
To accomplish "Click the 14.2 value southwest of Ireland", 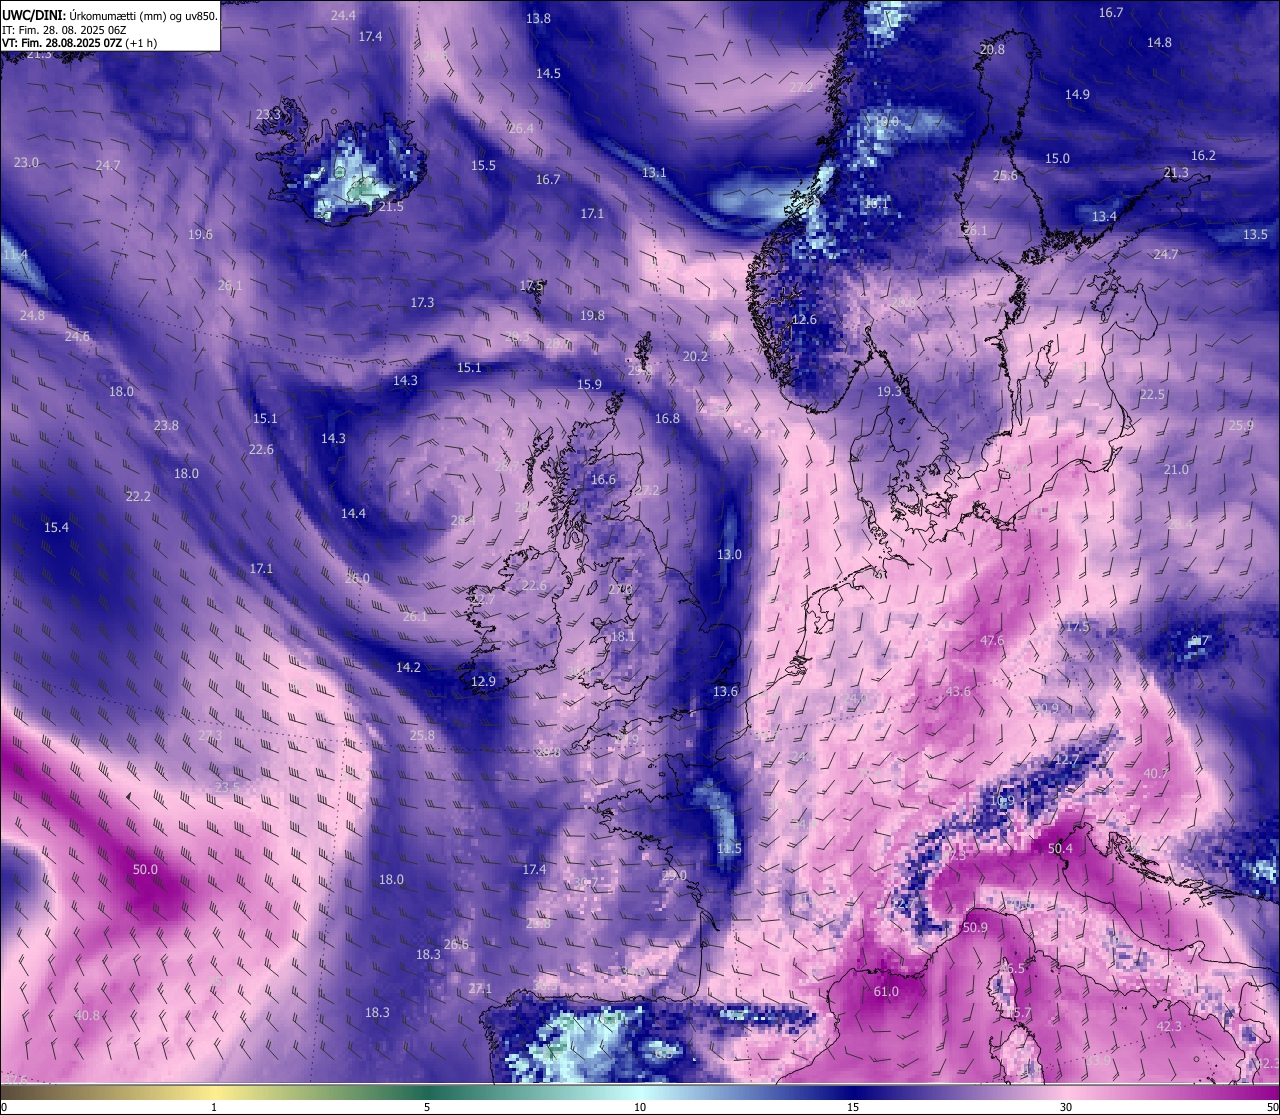I will coord(408,667).
